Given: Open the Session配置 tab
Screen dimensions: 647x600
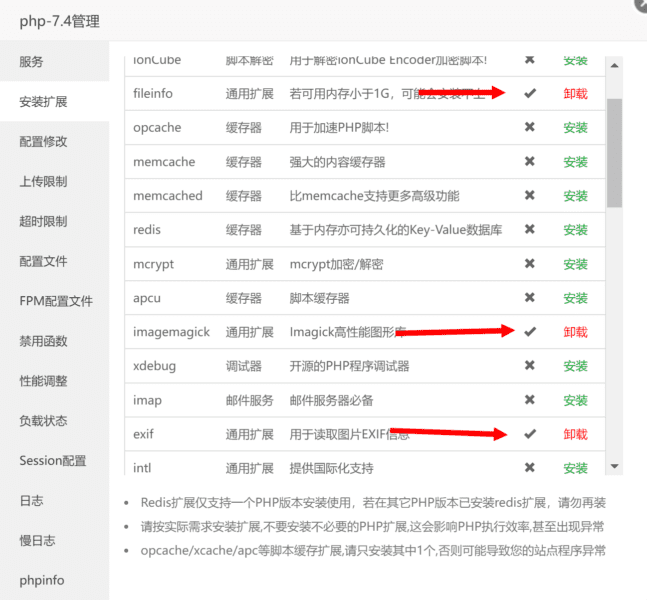Looking at the screenshot, I should (x=52, y=461).
